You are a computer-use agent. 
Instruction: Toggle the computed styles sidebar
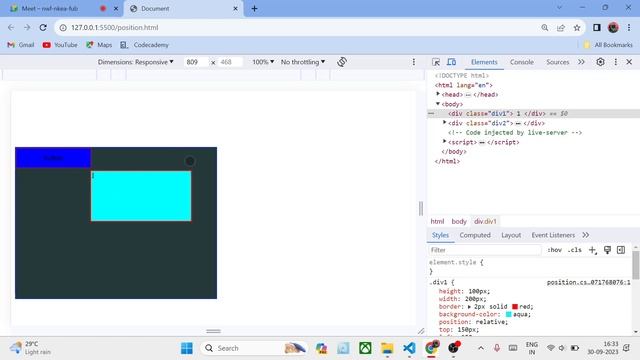(x=621, y=250)
